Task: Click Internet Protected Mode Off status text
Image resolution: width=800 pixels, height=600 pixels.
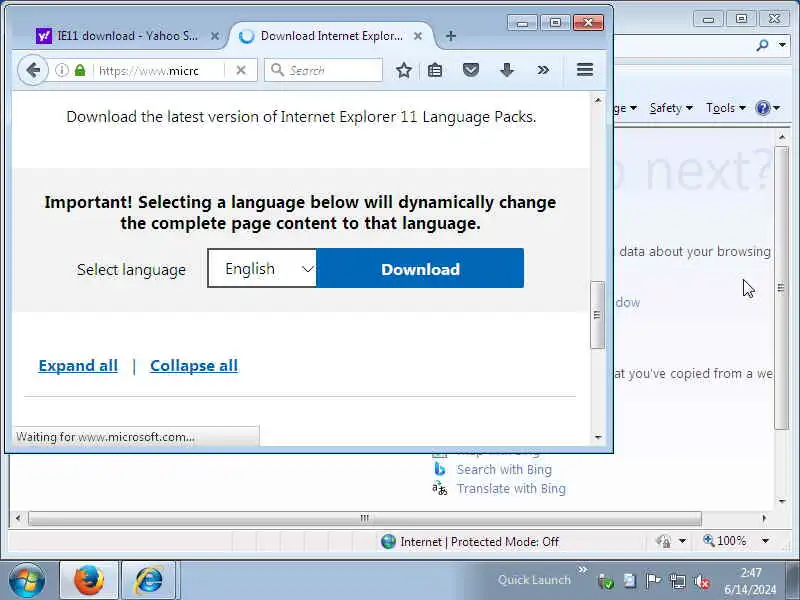Action: coord(479,542)
